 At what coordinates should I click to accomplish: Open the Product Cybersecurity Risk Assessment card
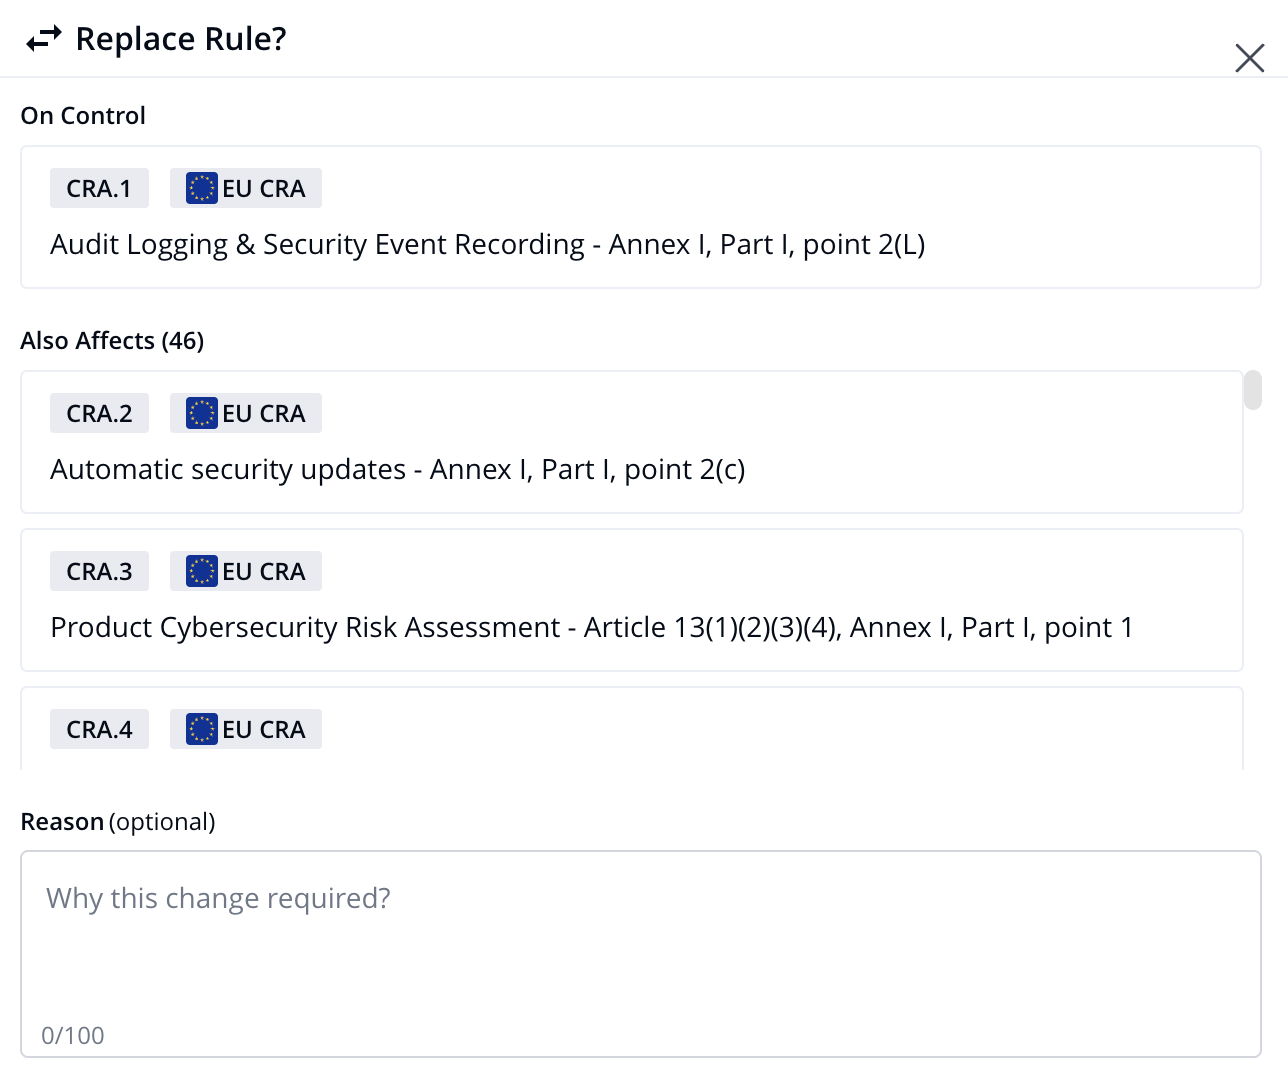632,600
